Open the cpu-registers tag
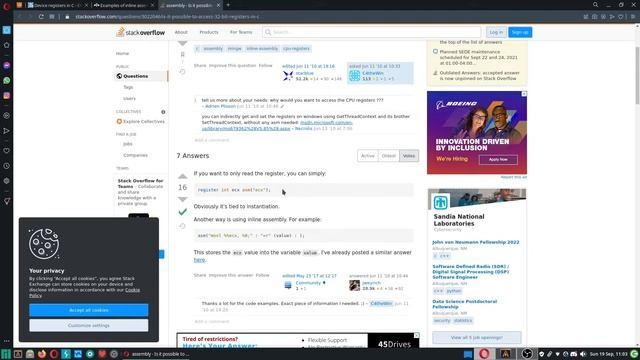Viewport: 640px width, 360px height. (296, 49)
